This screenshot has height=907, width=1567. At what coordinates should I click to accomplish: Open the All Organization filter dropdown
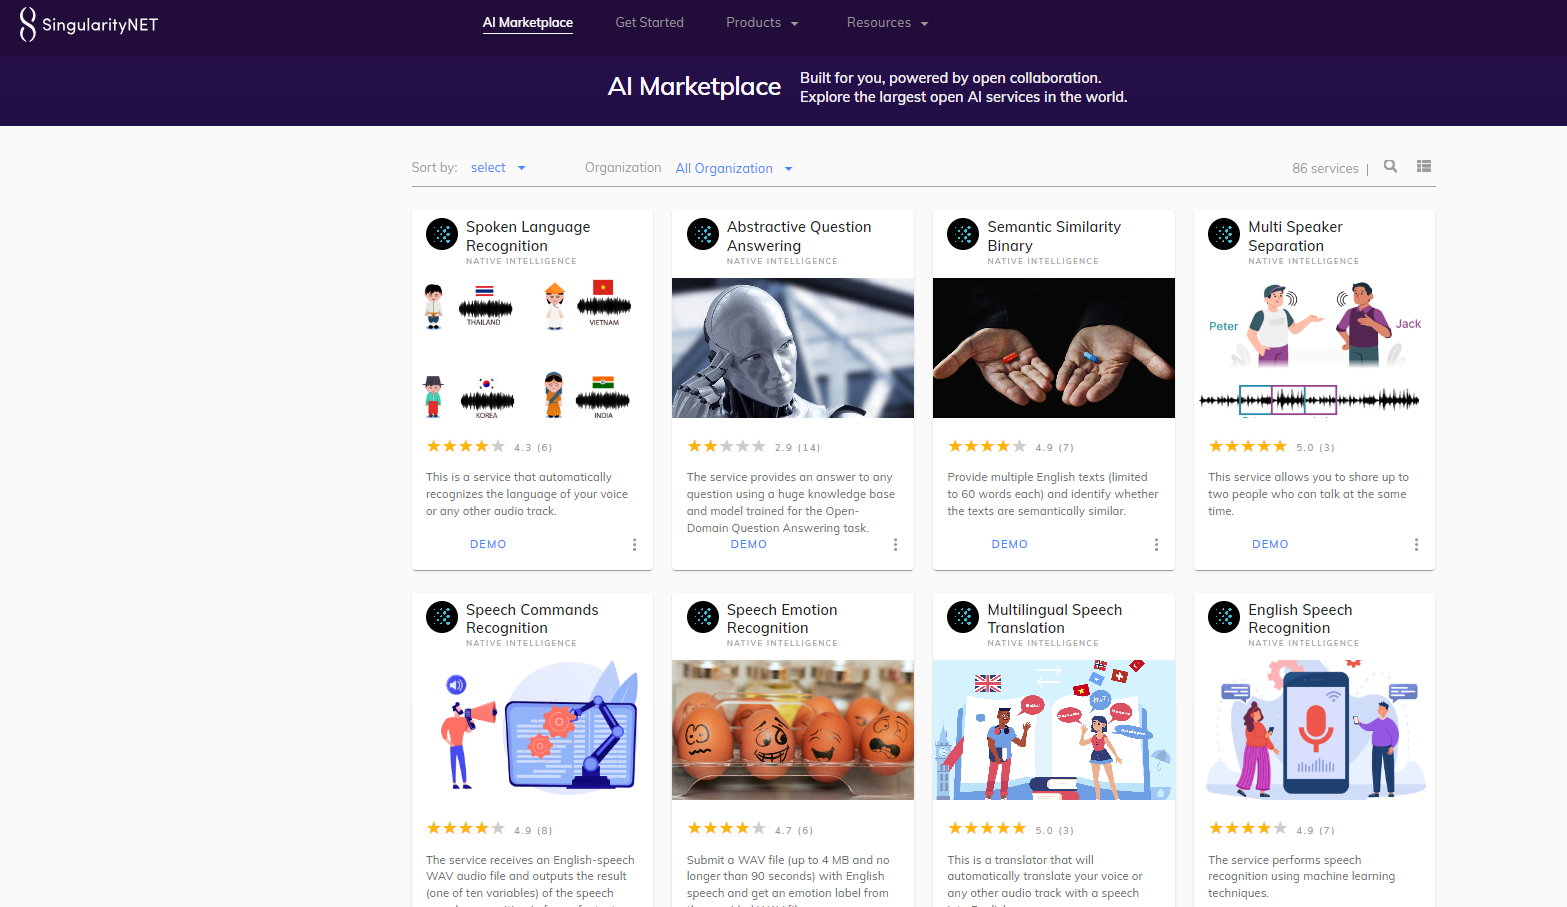point(734,168)
